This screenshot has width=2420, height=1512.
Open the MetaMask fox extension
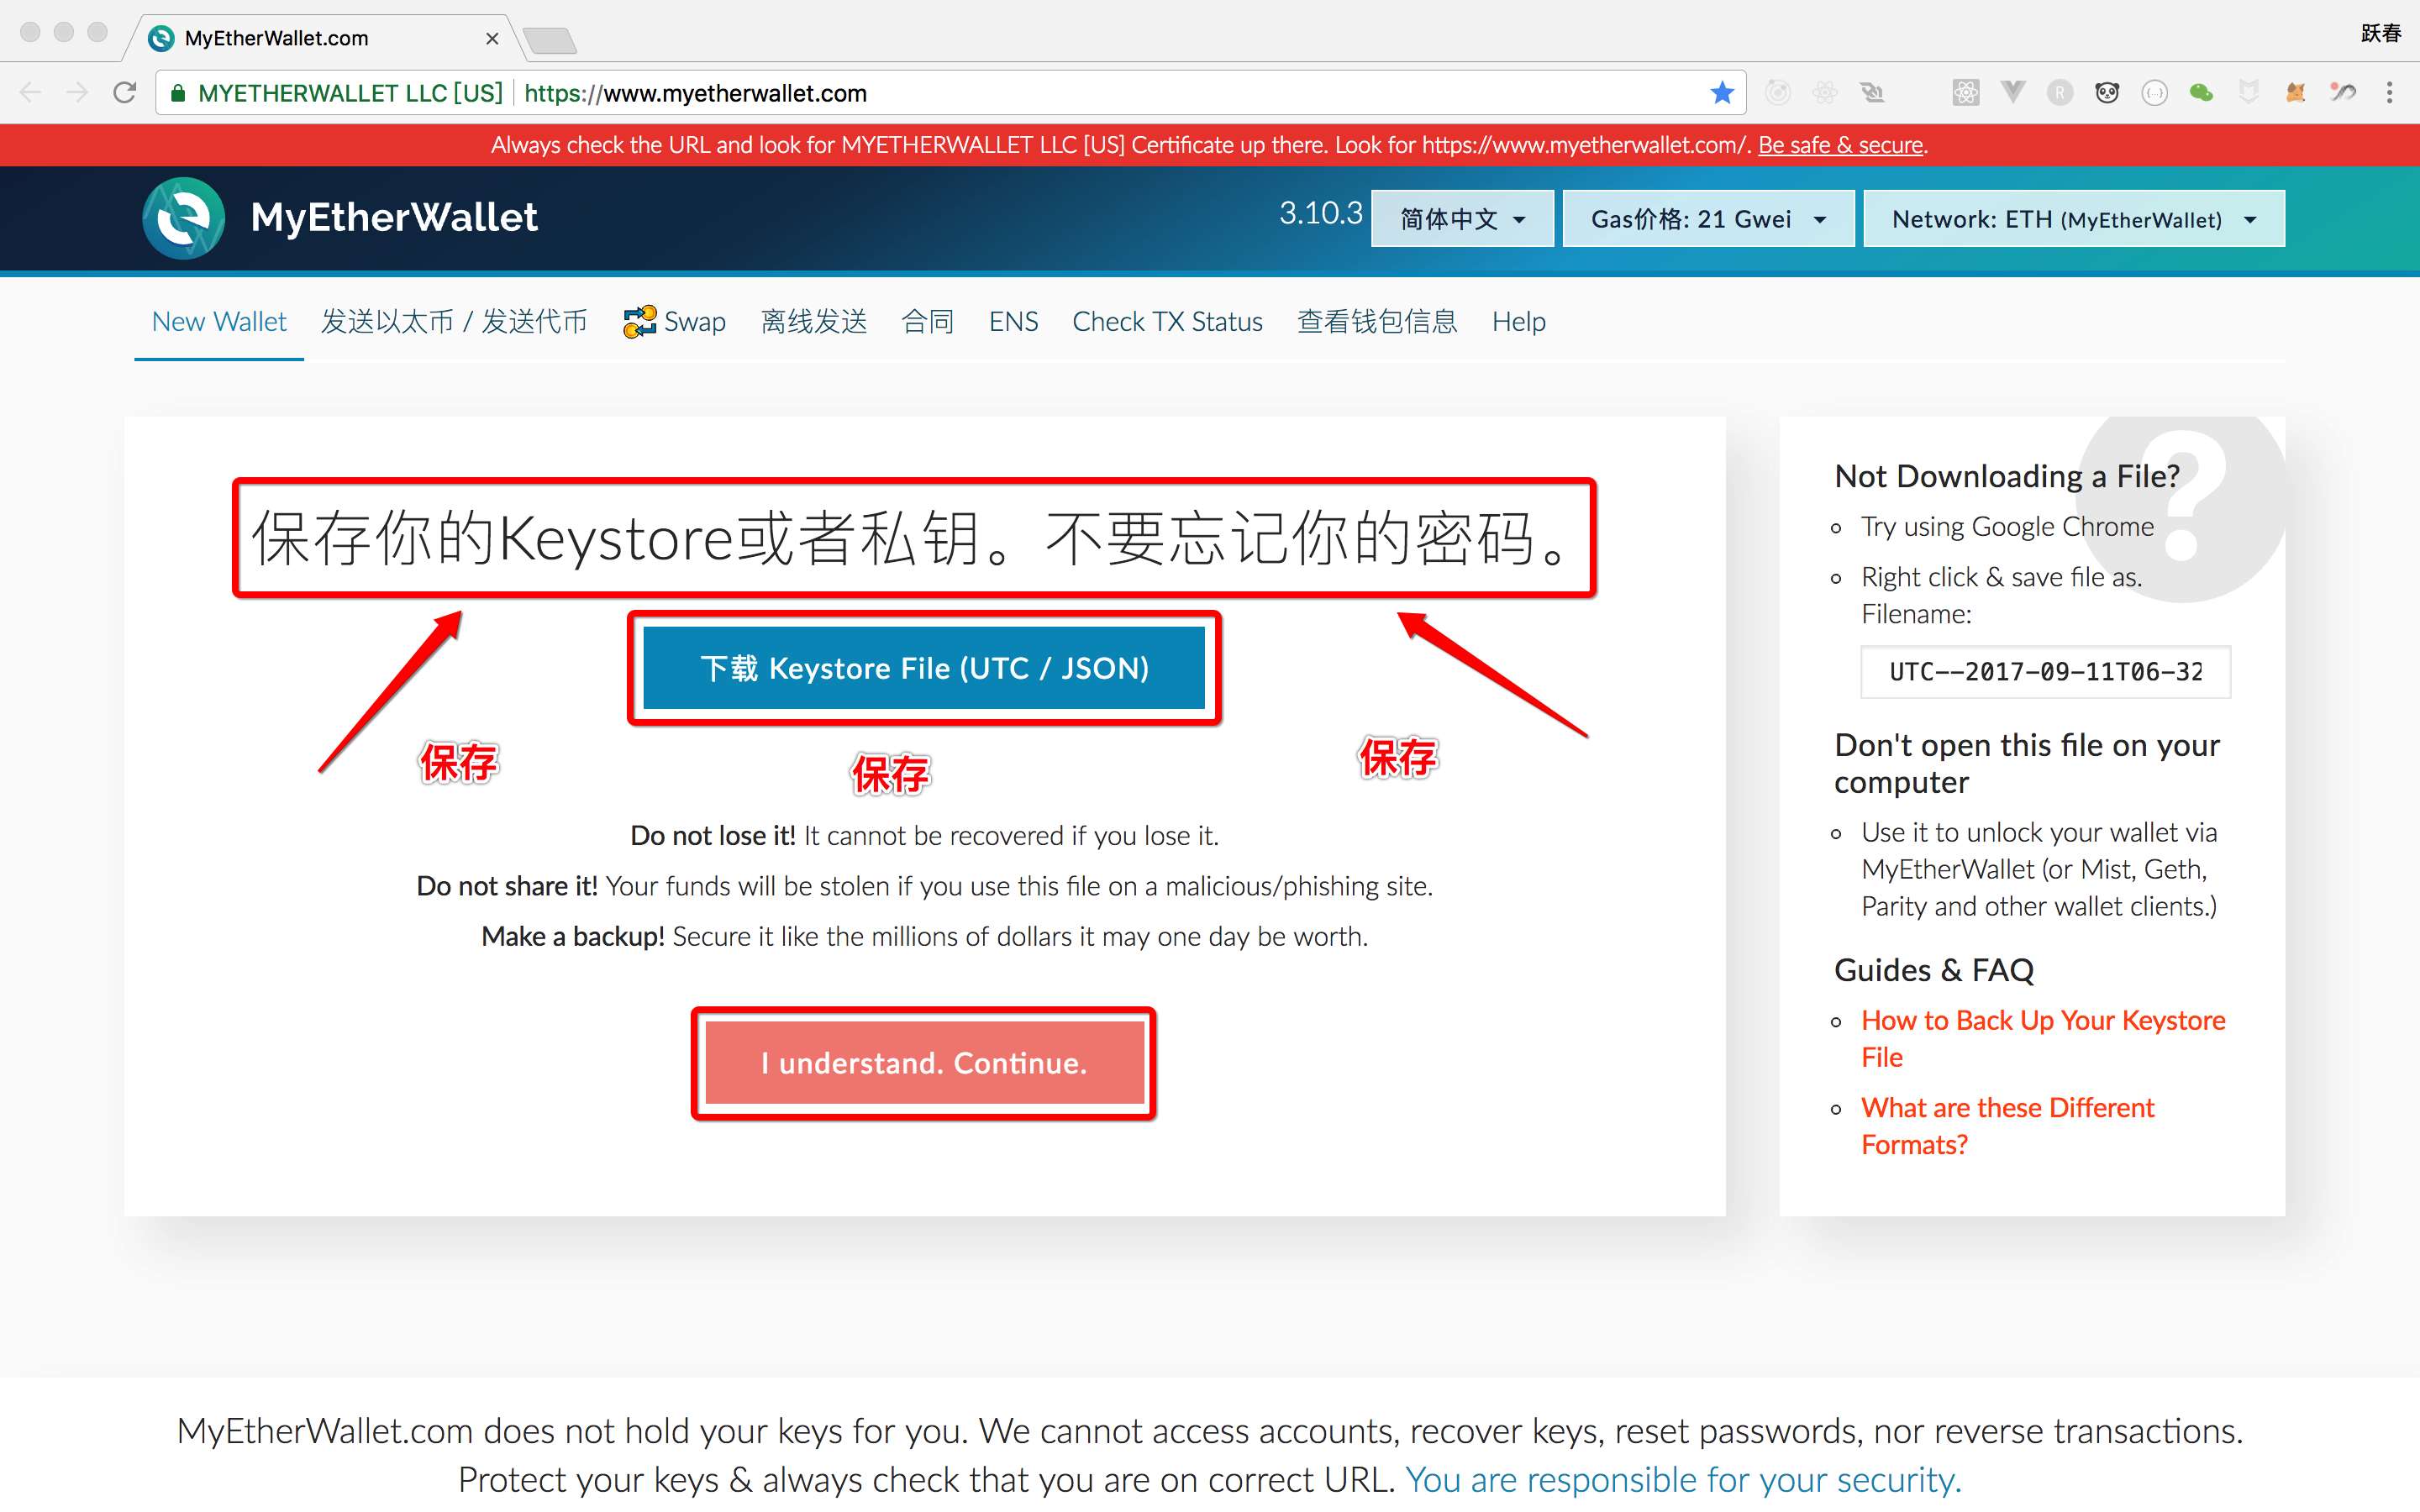[2295, 93]
